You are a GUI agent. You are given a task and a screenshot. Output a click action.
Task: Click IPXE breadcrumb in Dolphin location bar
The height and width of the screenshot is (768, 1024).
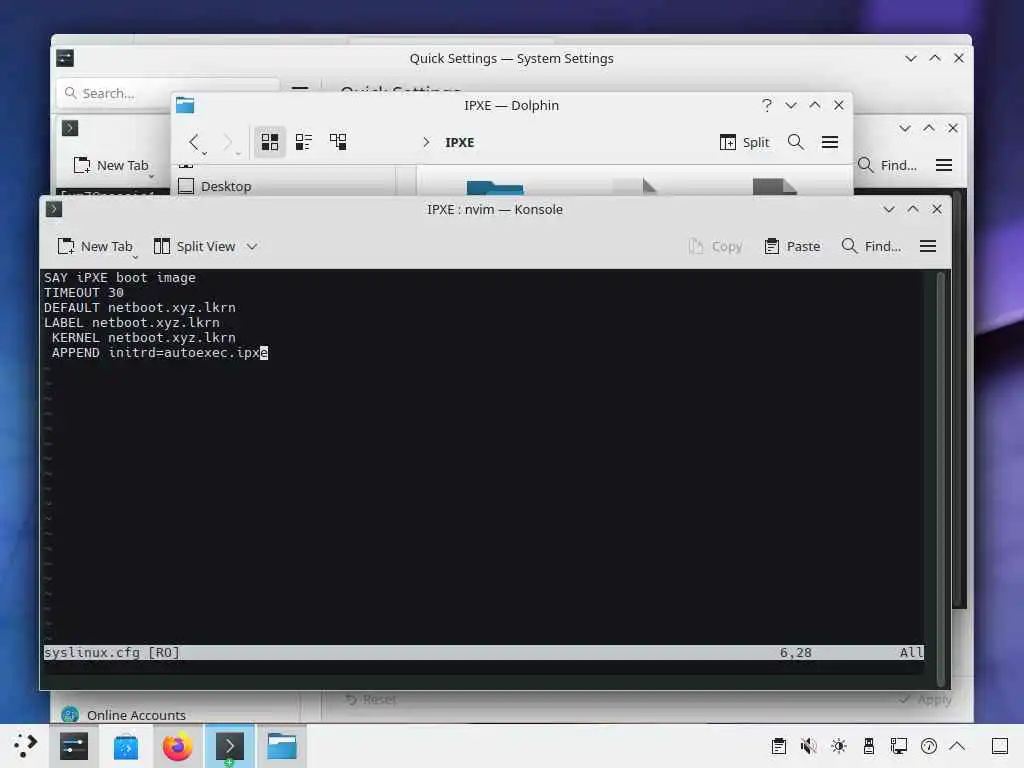(x=460, y=142)
